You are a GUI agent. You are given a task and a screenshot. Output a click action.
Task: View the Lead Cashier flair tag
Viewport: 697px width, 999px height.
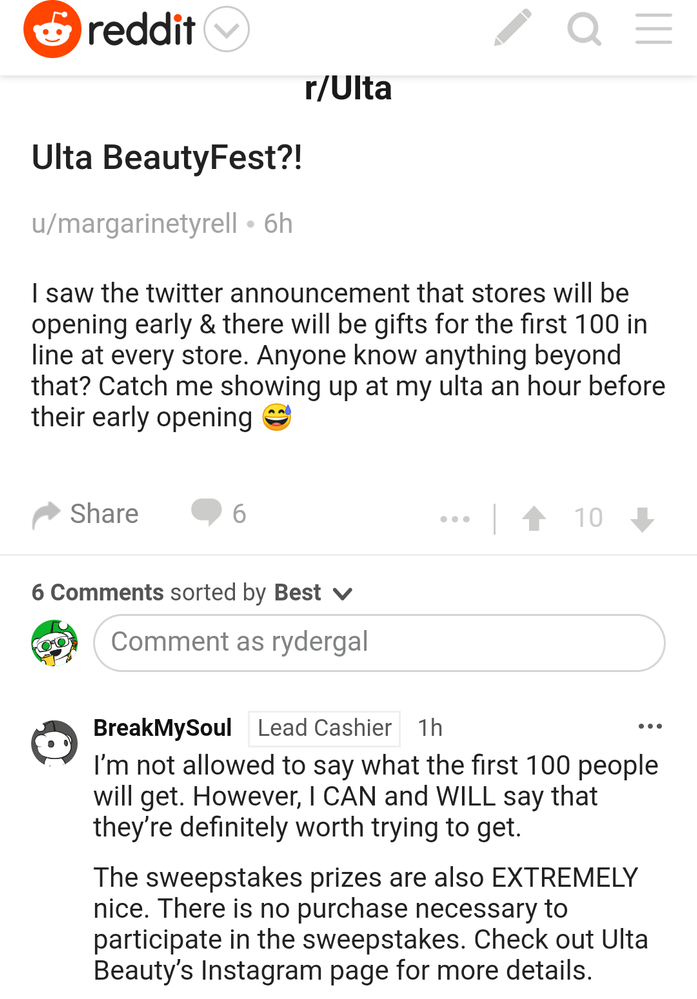tap(323, 728)
